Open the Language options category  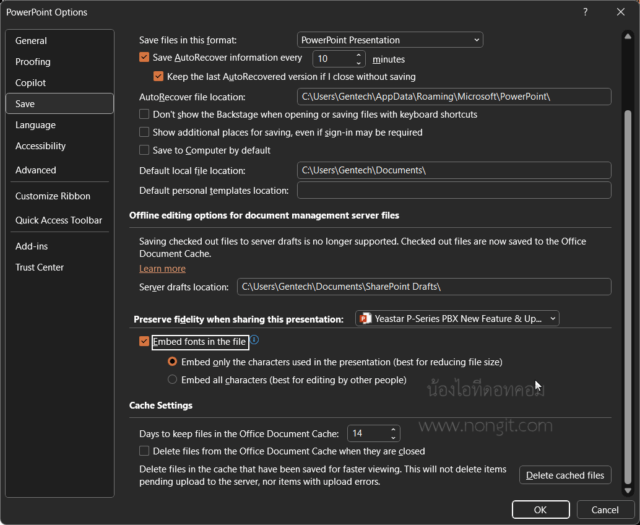tap(60, 125)
